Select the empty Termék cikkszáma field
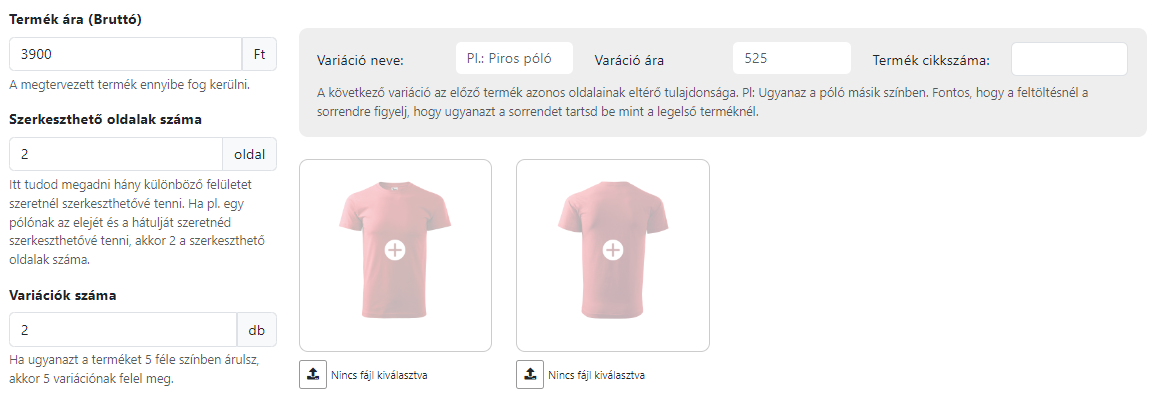This screenshot has height=407, width=1162. [1069, 59]
